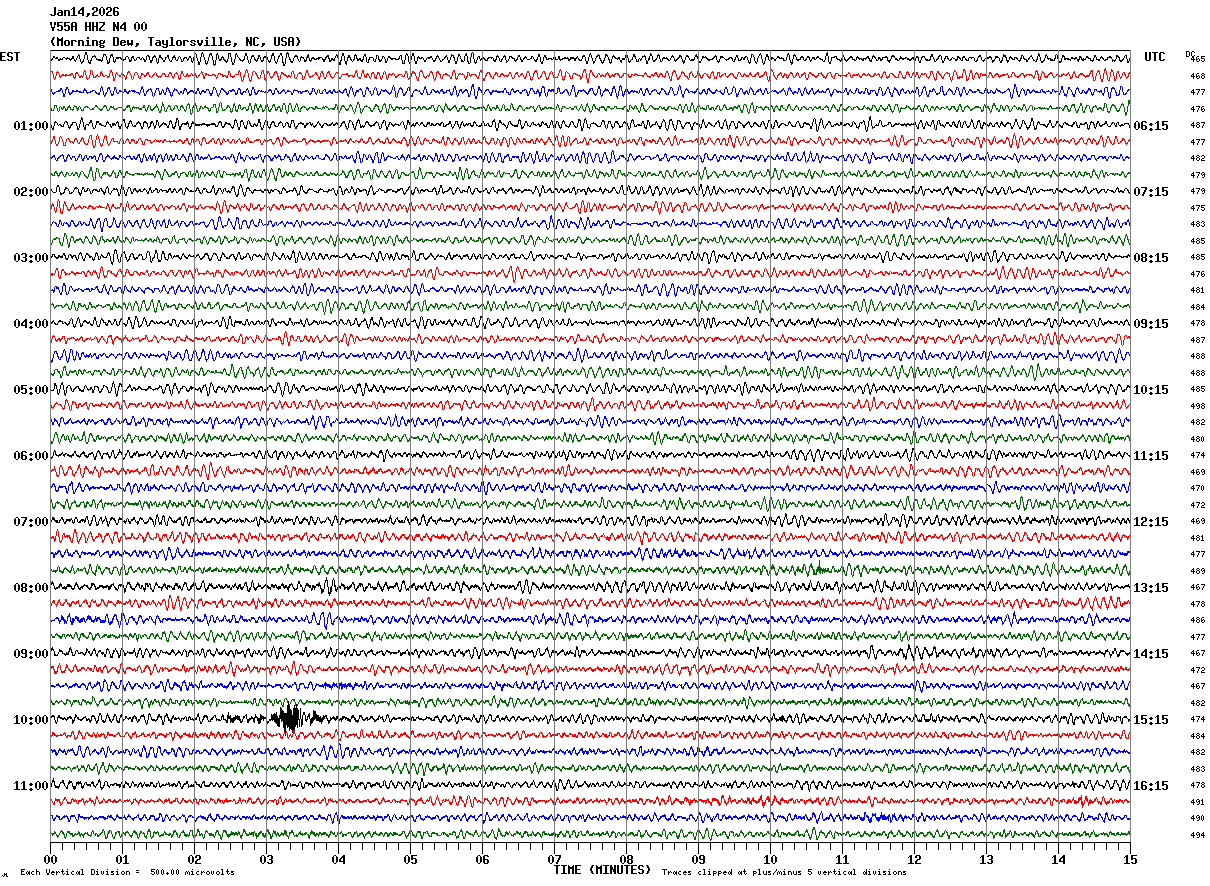Click the DC value 491
This screenshot has height=886, width=1210.
coord(1197,802)
